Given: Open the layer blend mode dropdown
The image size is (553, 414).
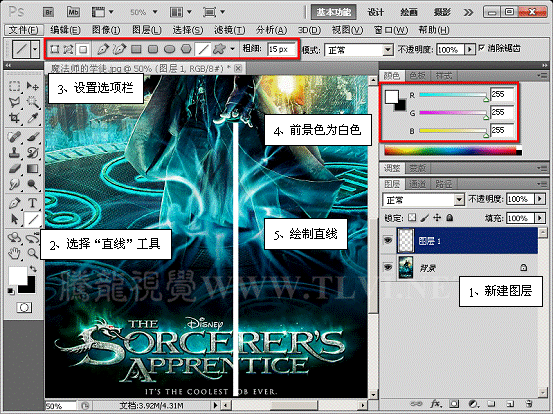Looking at the screenshot, I should click(x=423, y=200).
